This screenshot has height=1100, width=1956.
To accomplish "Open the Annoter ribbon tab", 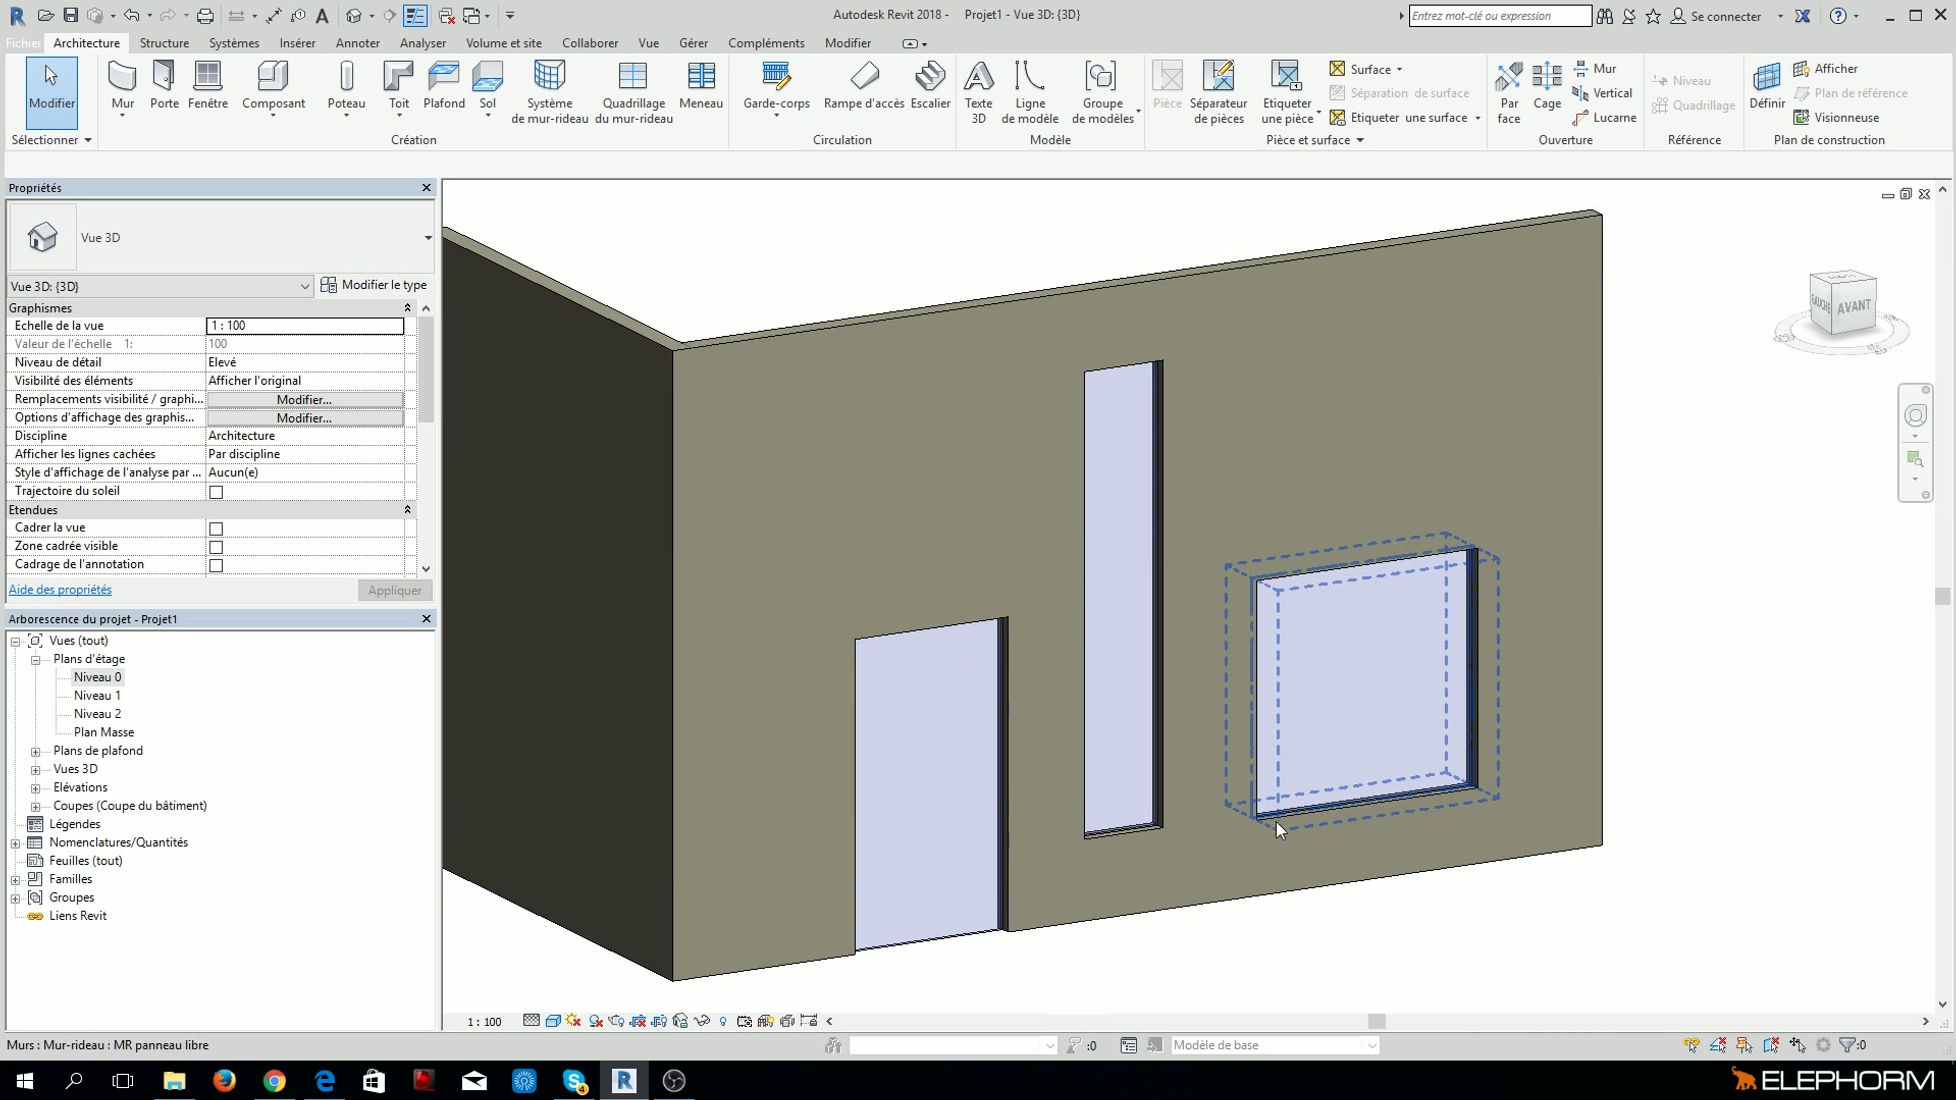I will click(x=357, y=43).
